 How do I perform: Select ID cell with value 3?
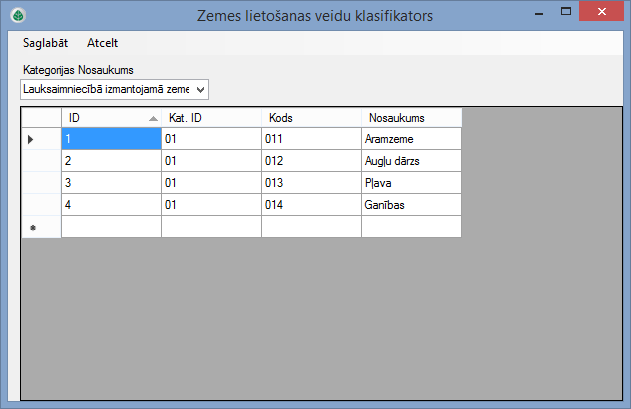point(111,183)
